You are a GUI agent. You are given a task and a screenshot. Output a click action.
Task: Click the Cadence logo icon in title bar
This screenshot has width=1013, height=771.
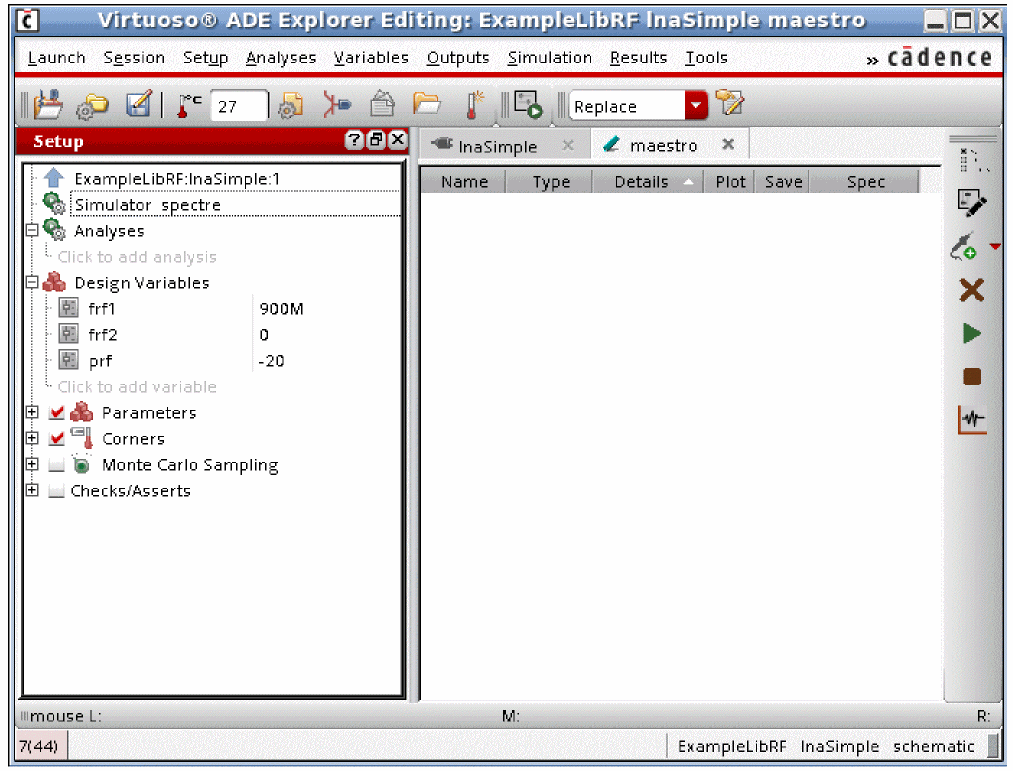coord(28,21)
